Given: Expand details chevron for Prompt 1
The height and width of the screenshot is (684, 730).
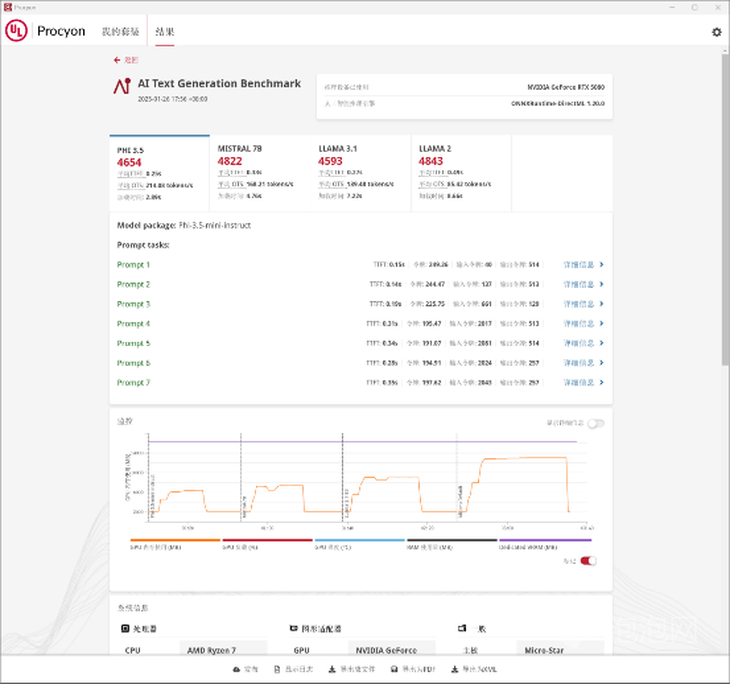Looking at the screenshot, I should pyautogui.click(x=601, y=265).
